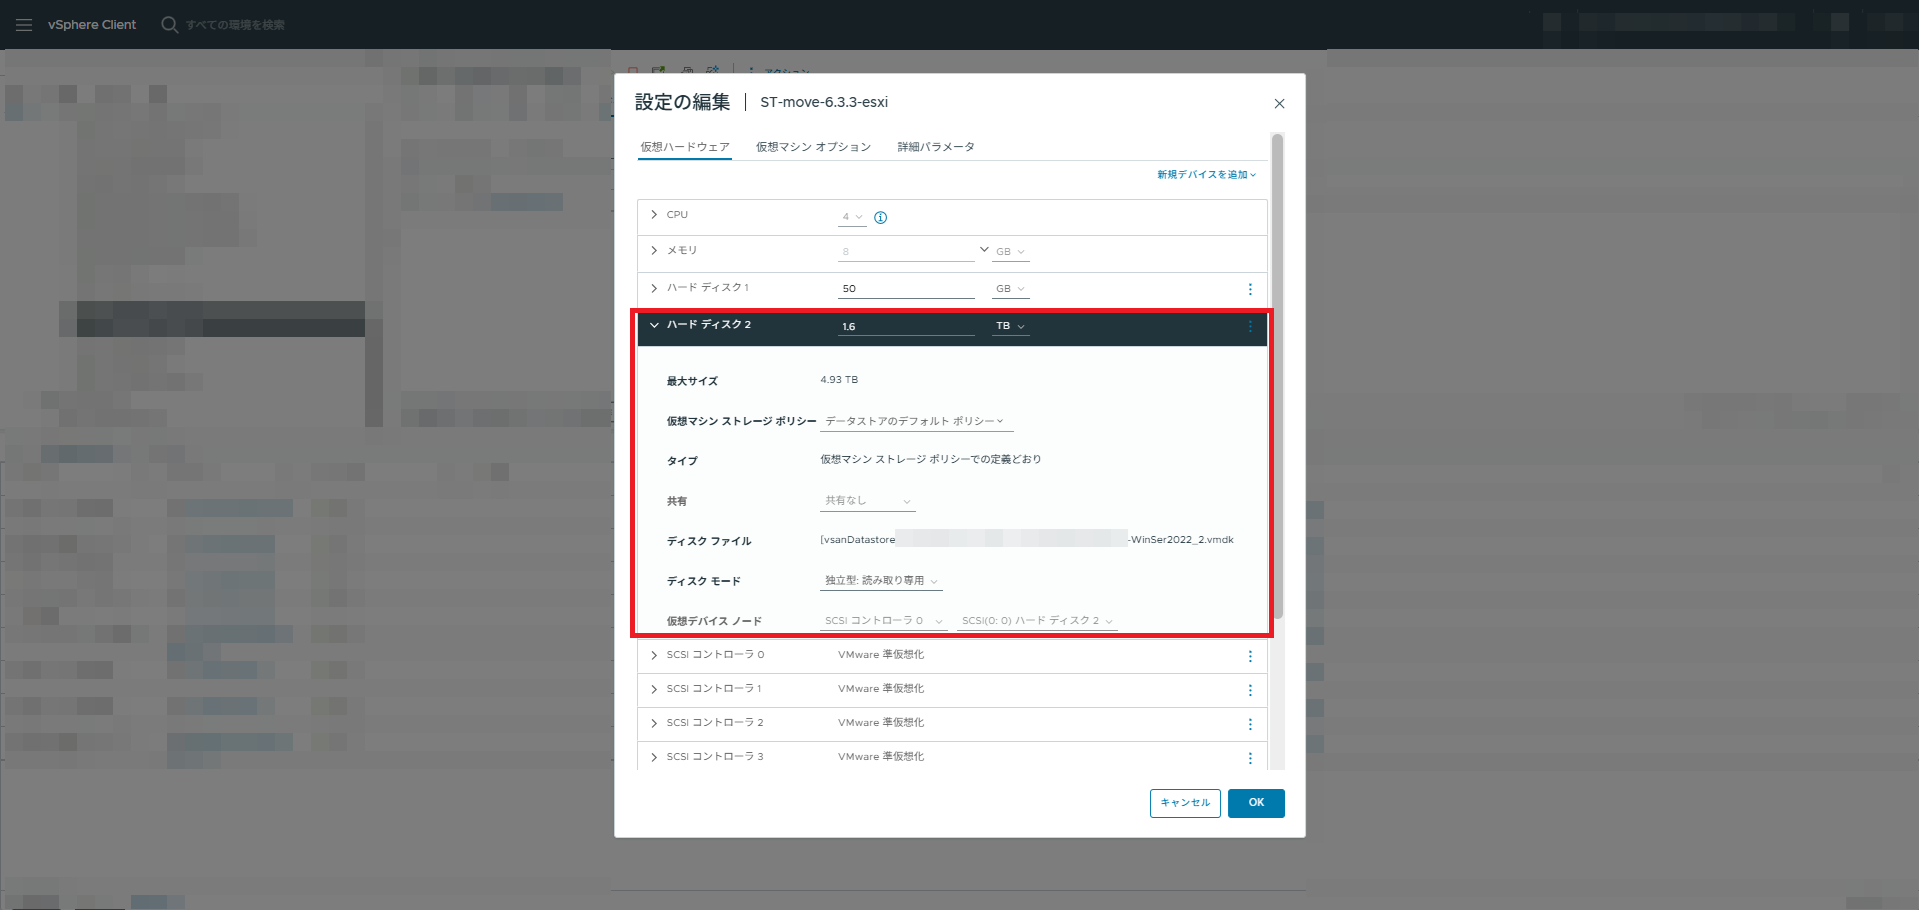Open the disk mode dropdown

click(x=881, y=581)
